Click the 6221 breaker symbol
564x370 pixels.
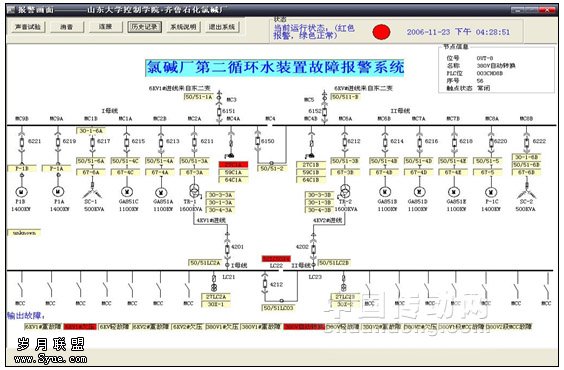22,142
